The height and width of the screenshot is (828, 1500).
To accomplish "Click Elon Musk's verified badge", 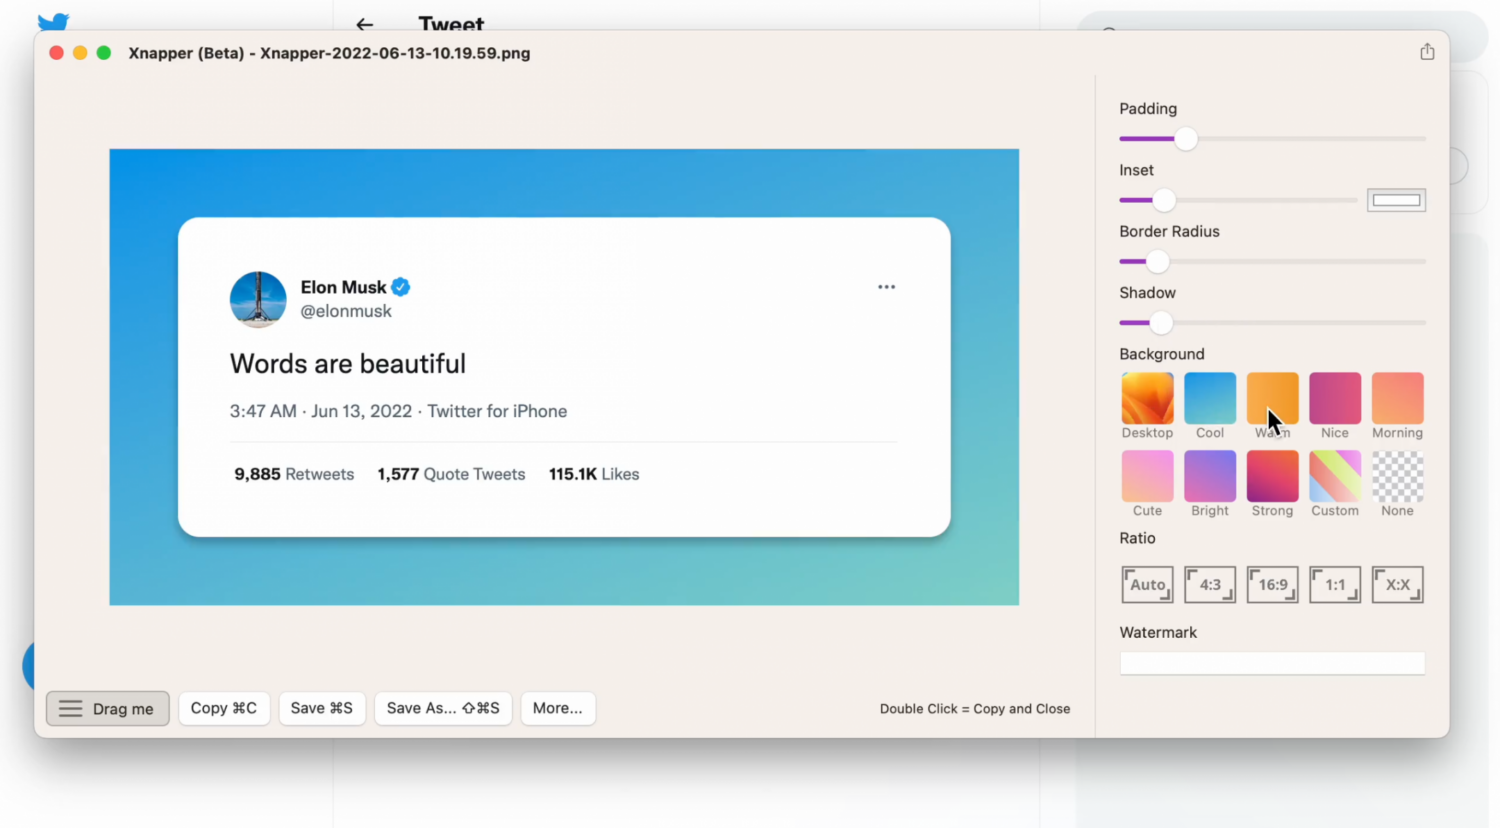I will pyautogui.click(x=401, y=287).
